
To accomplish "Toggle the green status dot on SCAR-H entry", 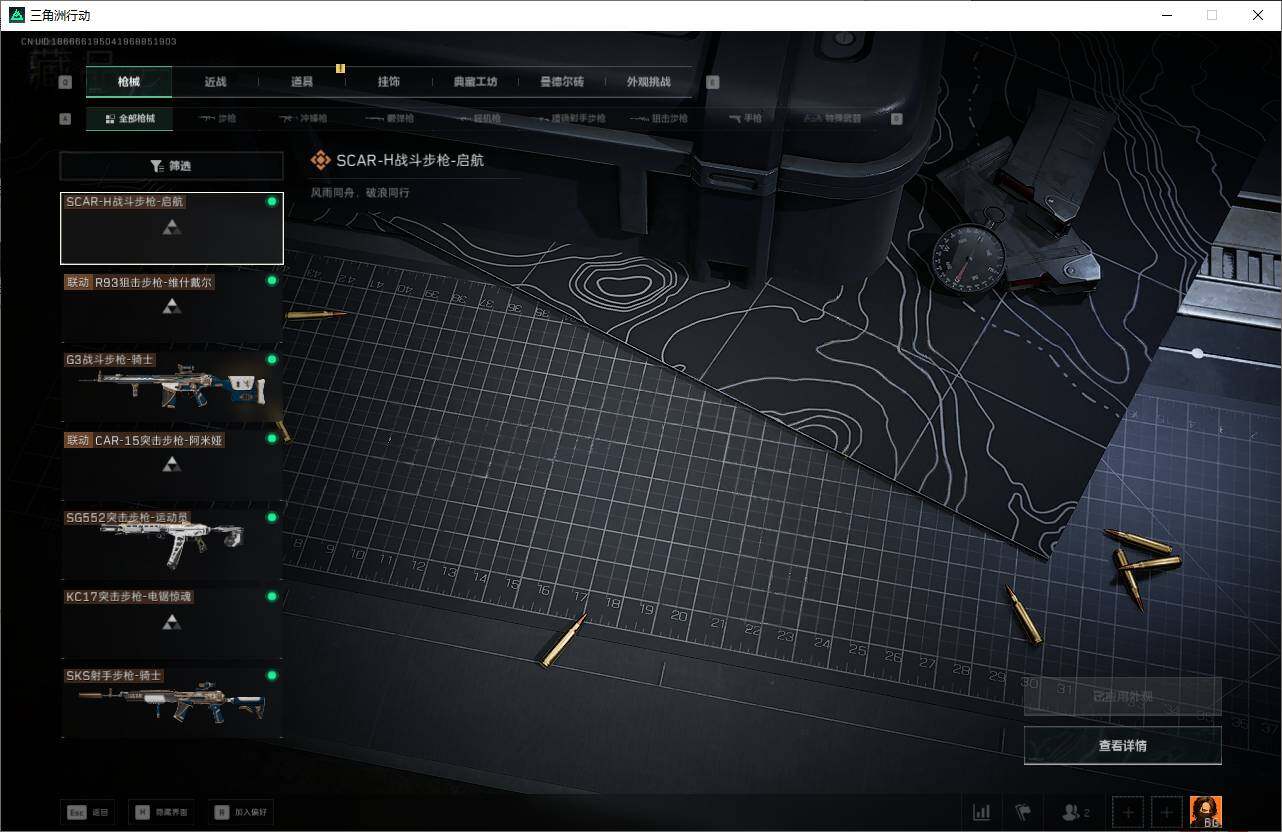I will click(271, 201).
